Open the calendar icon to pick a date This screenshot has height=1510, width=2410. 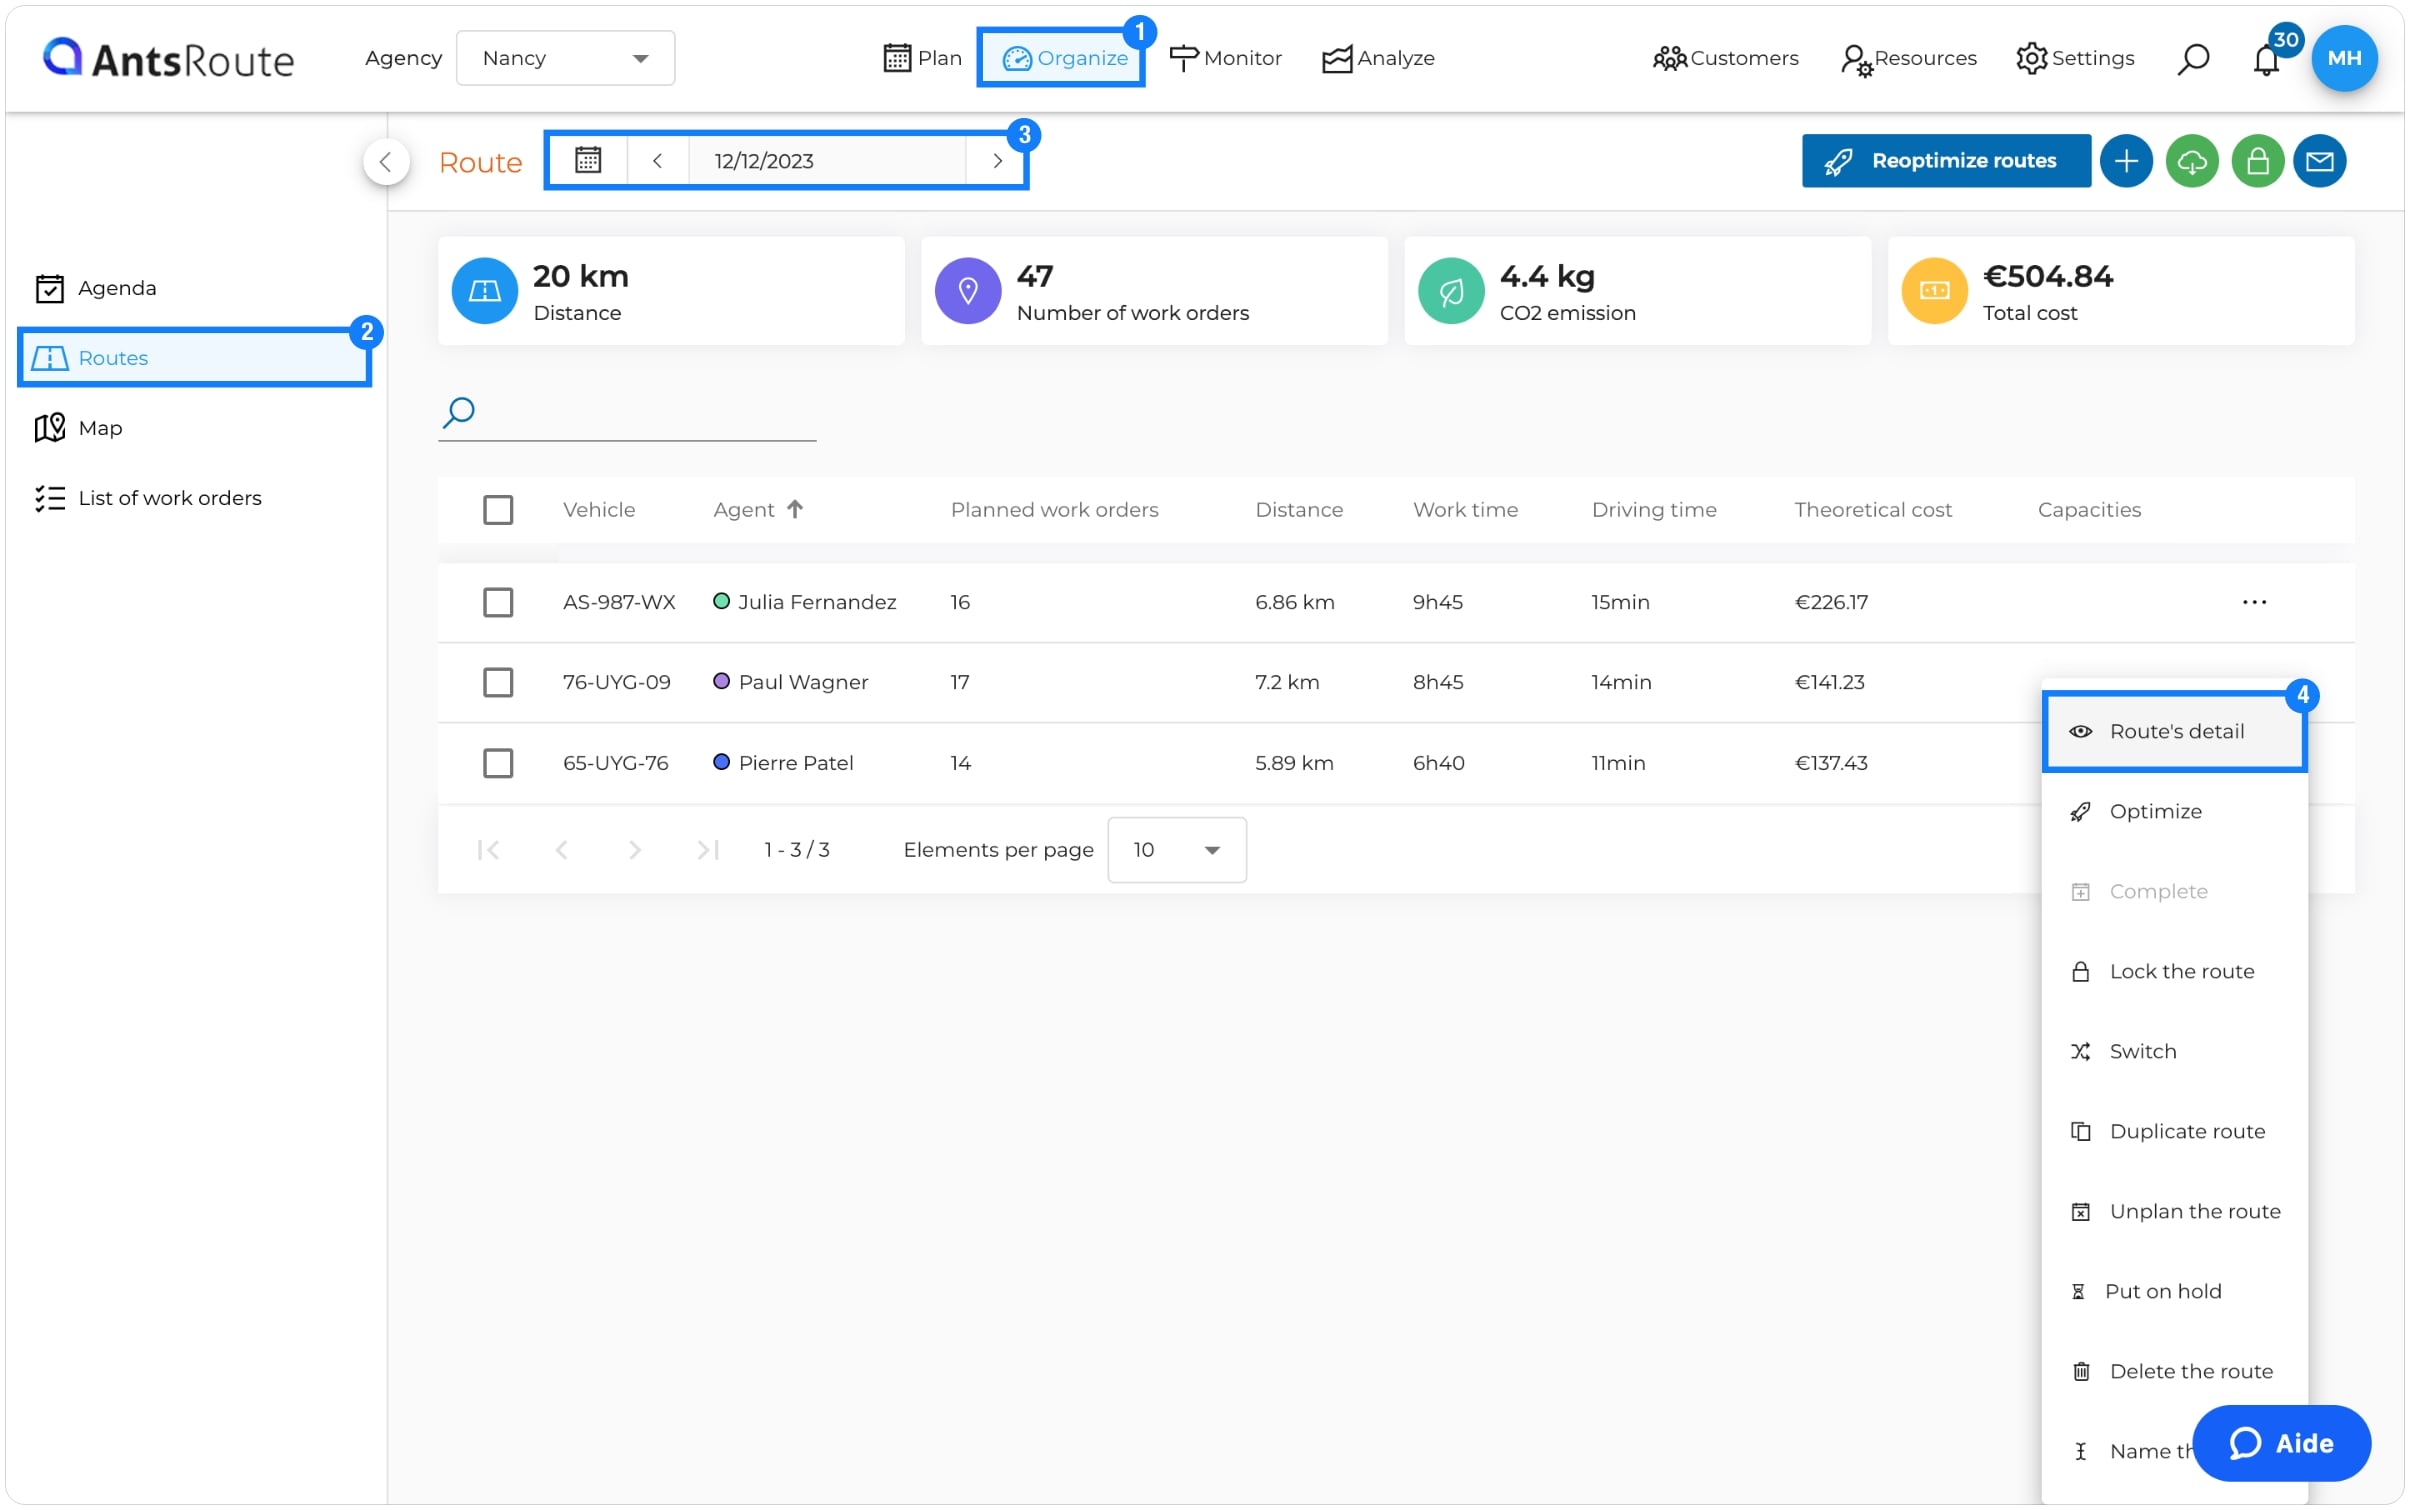pyautogui.click(x=589, y=160)
